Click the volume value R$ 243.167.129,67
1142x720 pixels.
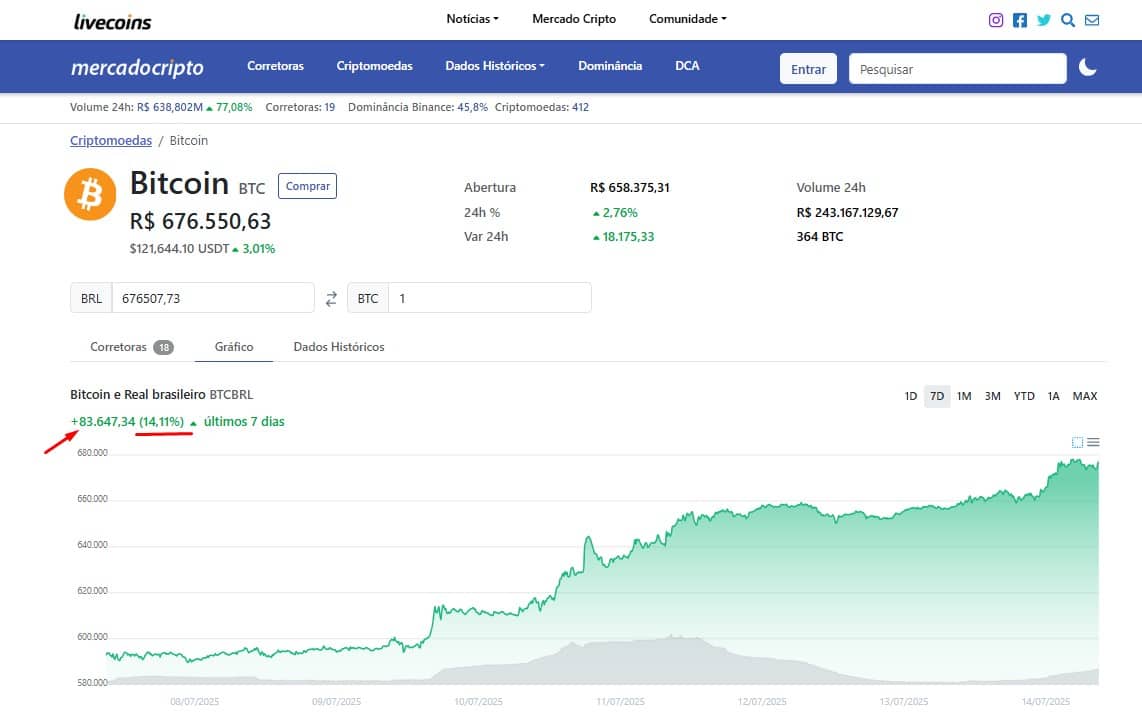pos(847,213)
